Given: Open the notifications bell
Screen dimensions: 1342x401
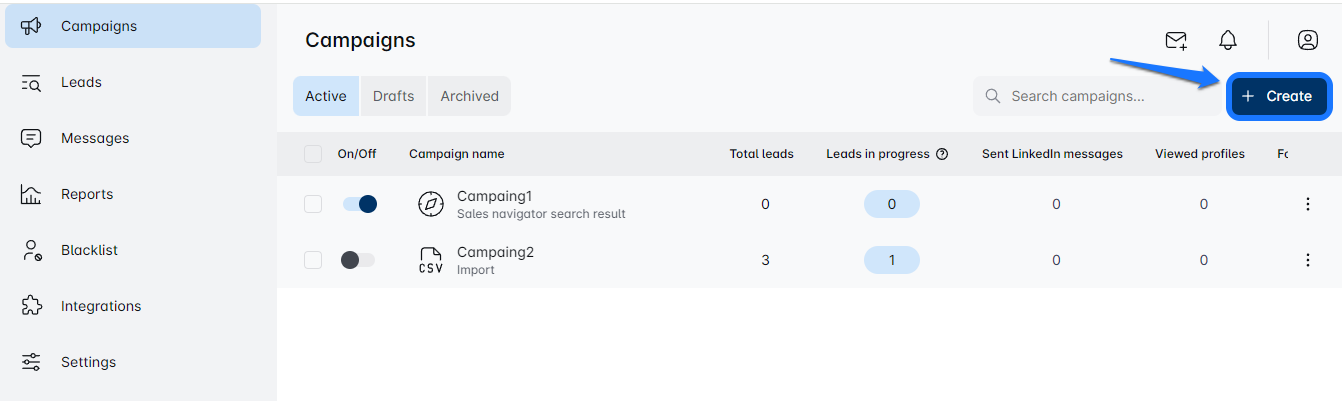Looking at the screenshot, I should pyautogui.click(x=1228, y=40).
